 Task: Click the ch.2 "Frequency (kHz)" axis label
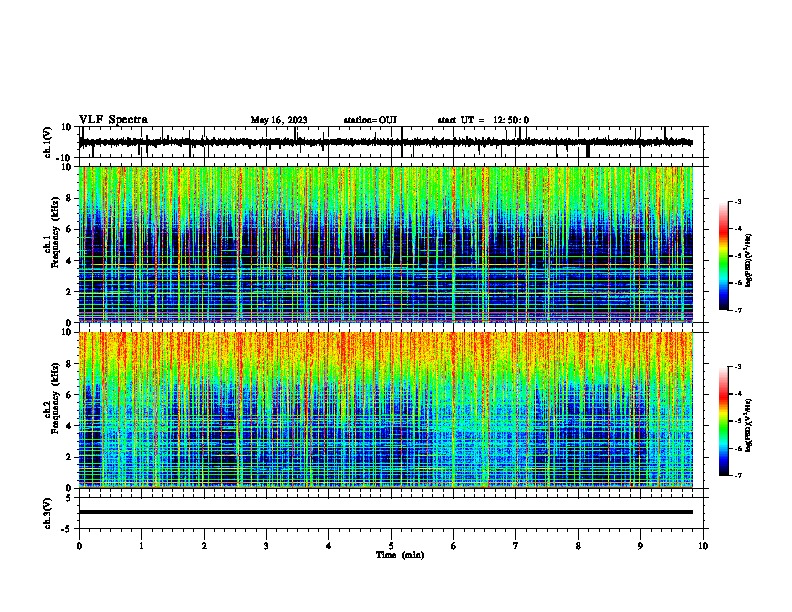click(55, 398)
